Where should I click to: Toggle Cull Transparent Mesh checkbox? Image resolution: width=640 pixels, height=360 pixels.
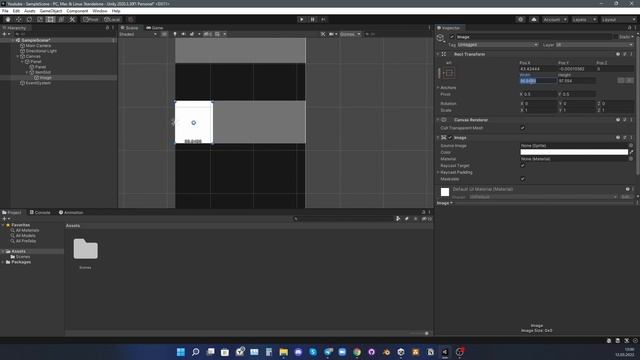tap(522, 128)
